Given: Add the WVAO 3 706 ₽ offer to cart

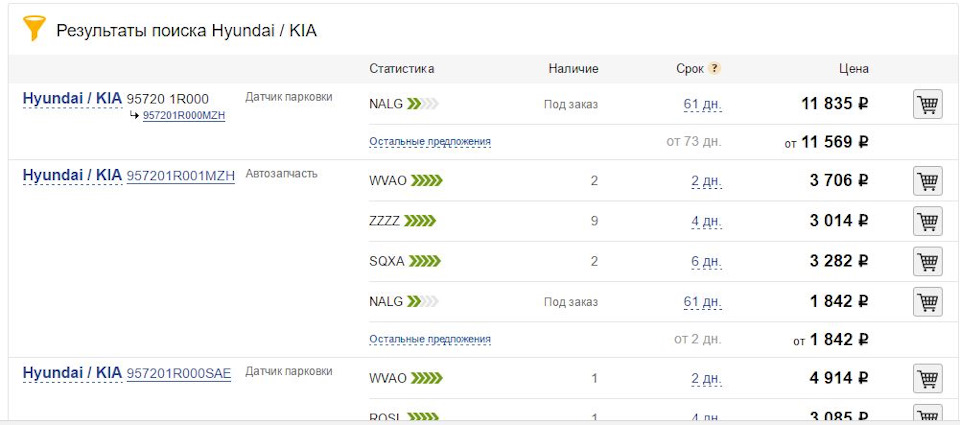Looking at the screenshot, I should (927, 181).
